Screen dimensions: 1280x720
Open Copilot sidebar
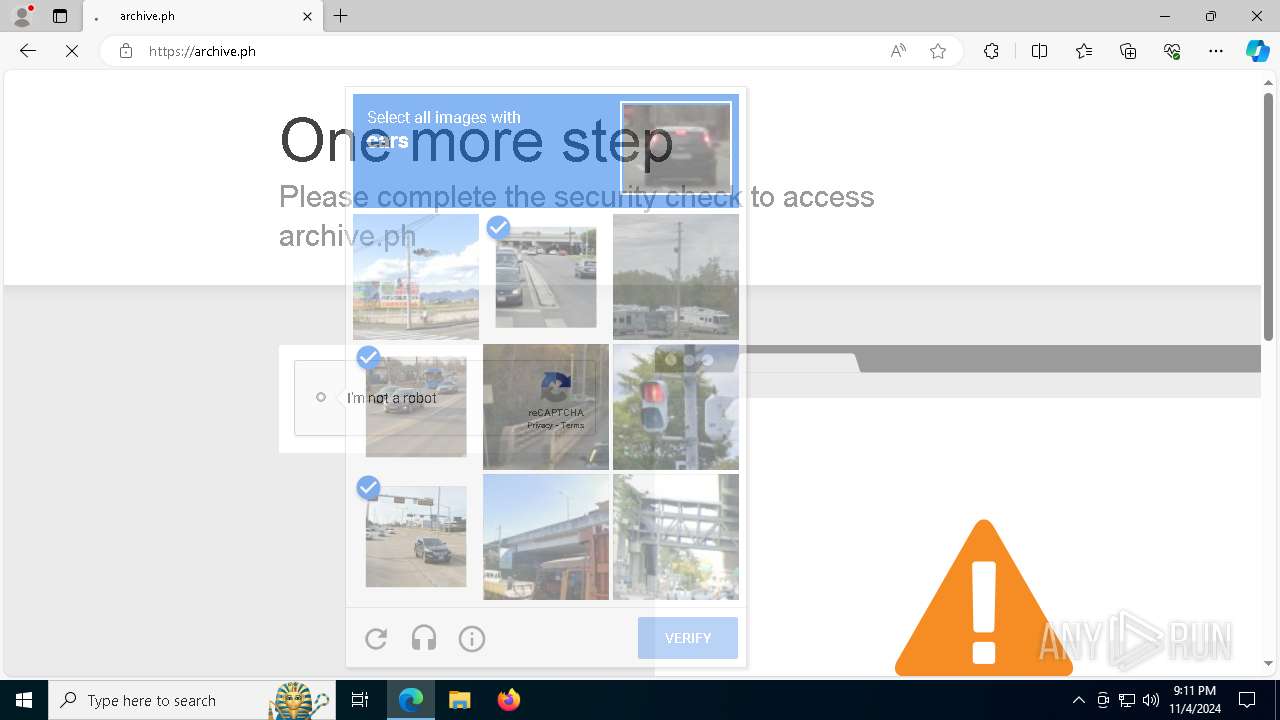1257,51
